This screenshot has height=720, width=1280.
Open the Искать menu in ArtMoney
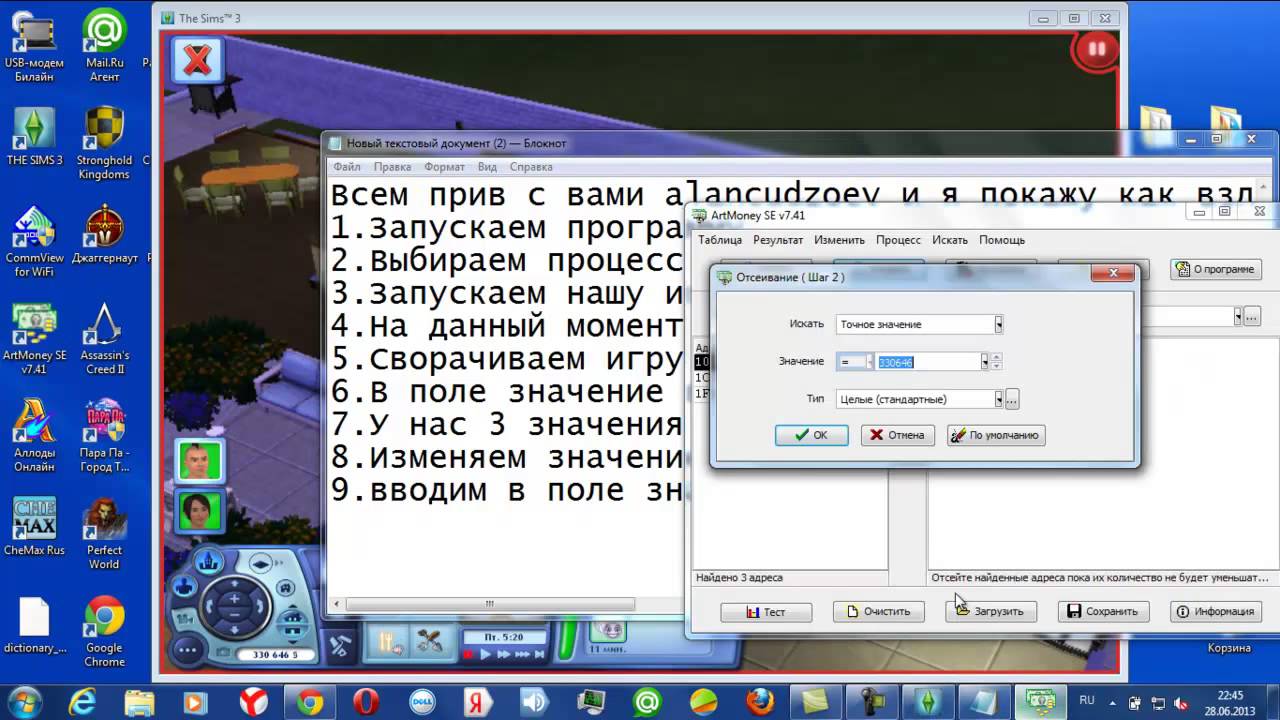point(950,240)
